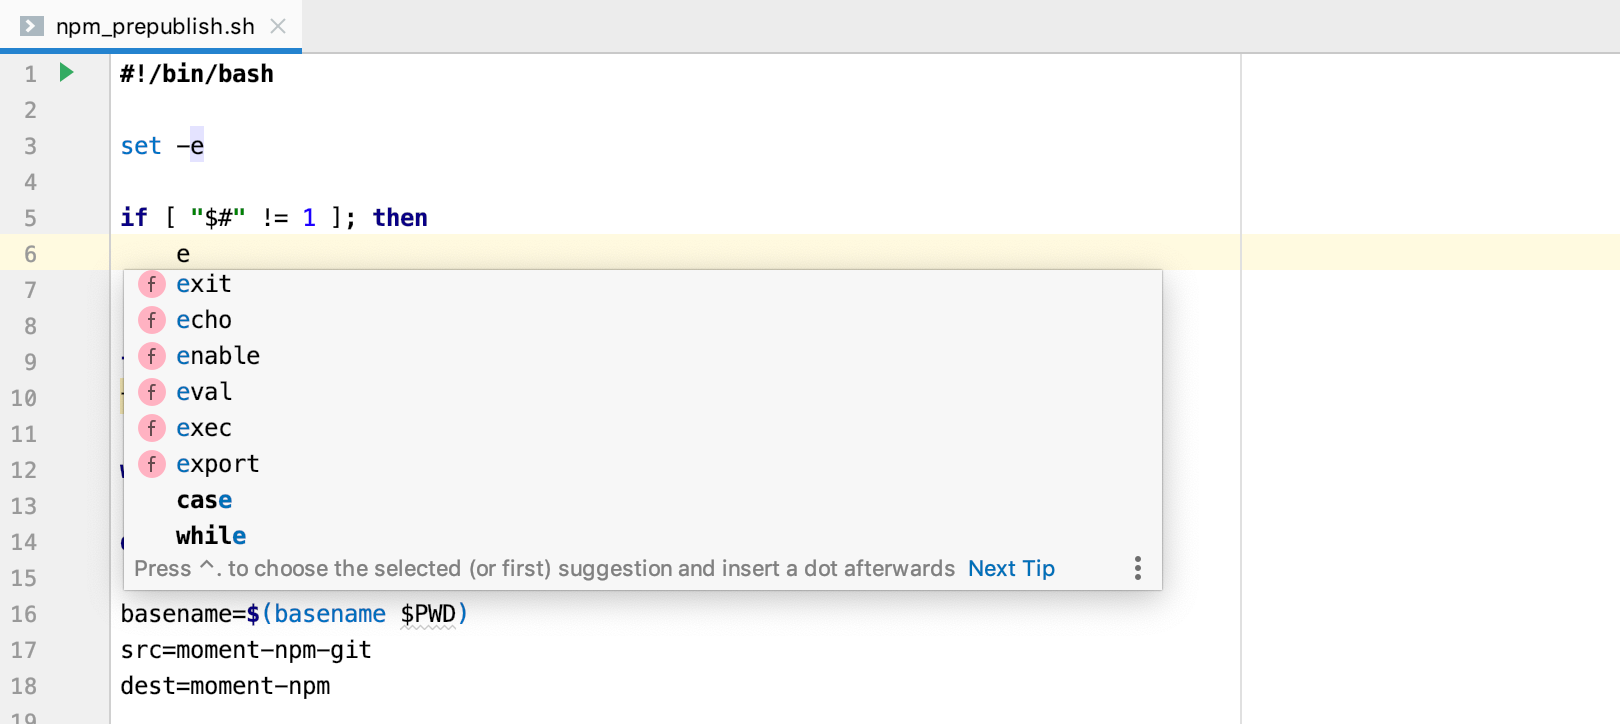Open the completion popup three-dot options menu

(x=1137, y=569)
